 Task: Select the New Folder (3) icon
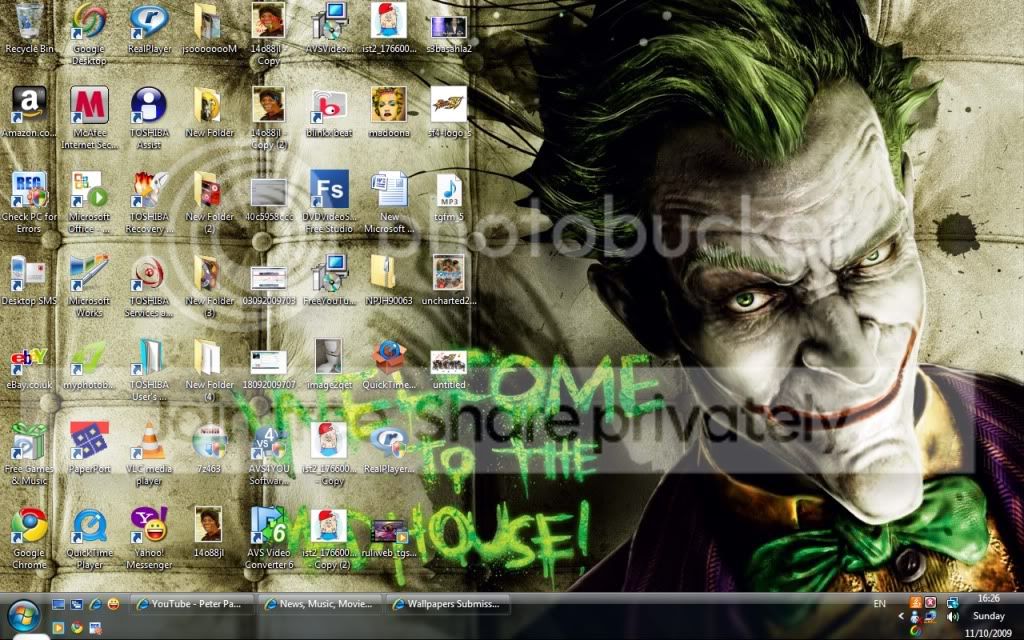click(209, 286)
